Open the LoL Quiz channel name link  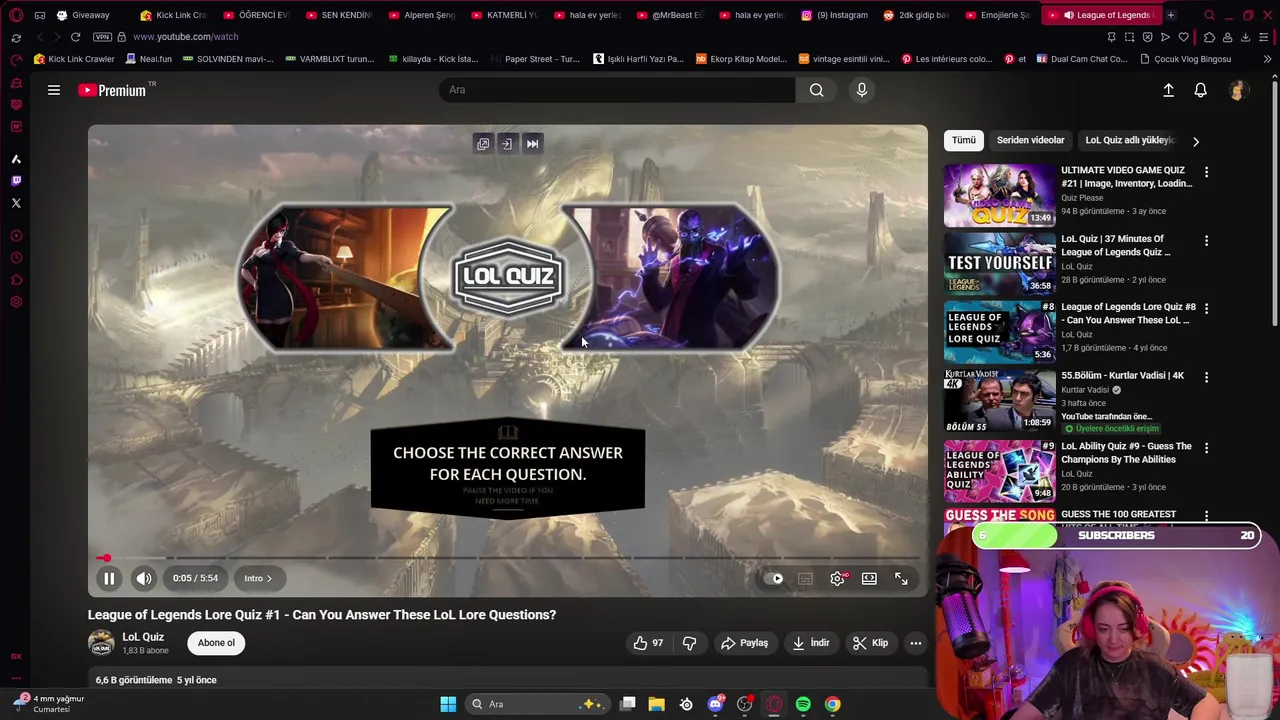143,637
